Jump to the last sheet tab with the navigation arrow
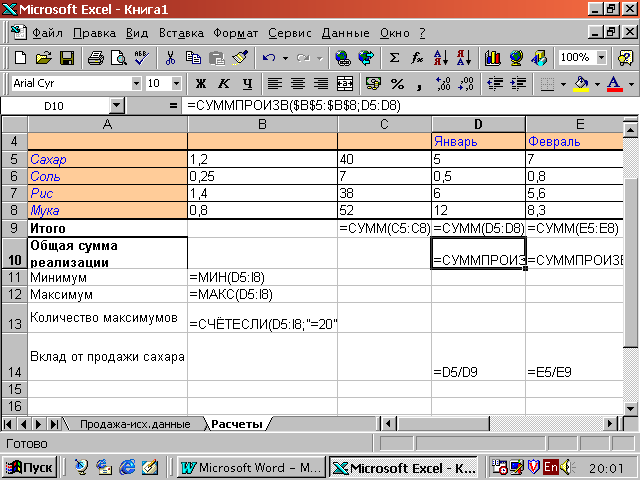Screen dimensions: 640x480 coord(53,424)
